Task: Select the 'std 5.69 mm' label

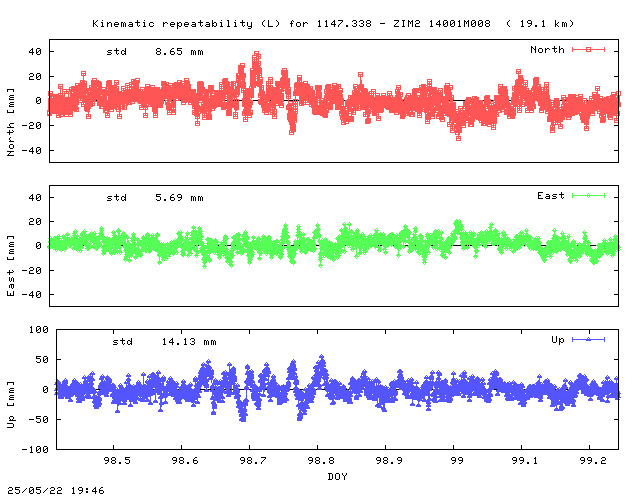Action: coord(155,198)
